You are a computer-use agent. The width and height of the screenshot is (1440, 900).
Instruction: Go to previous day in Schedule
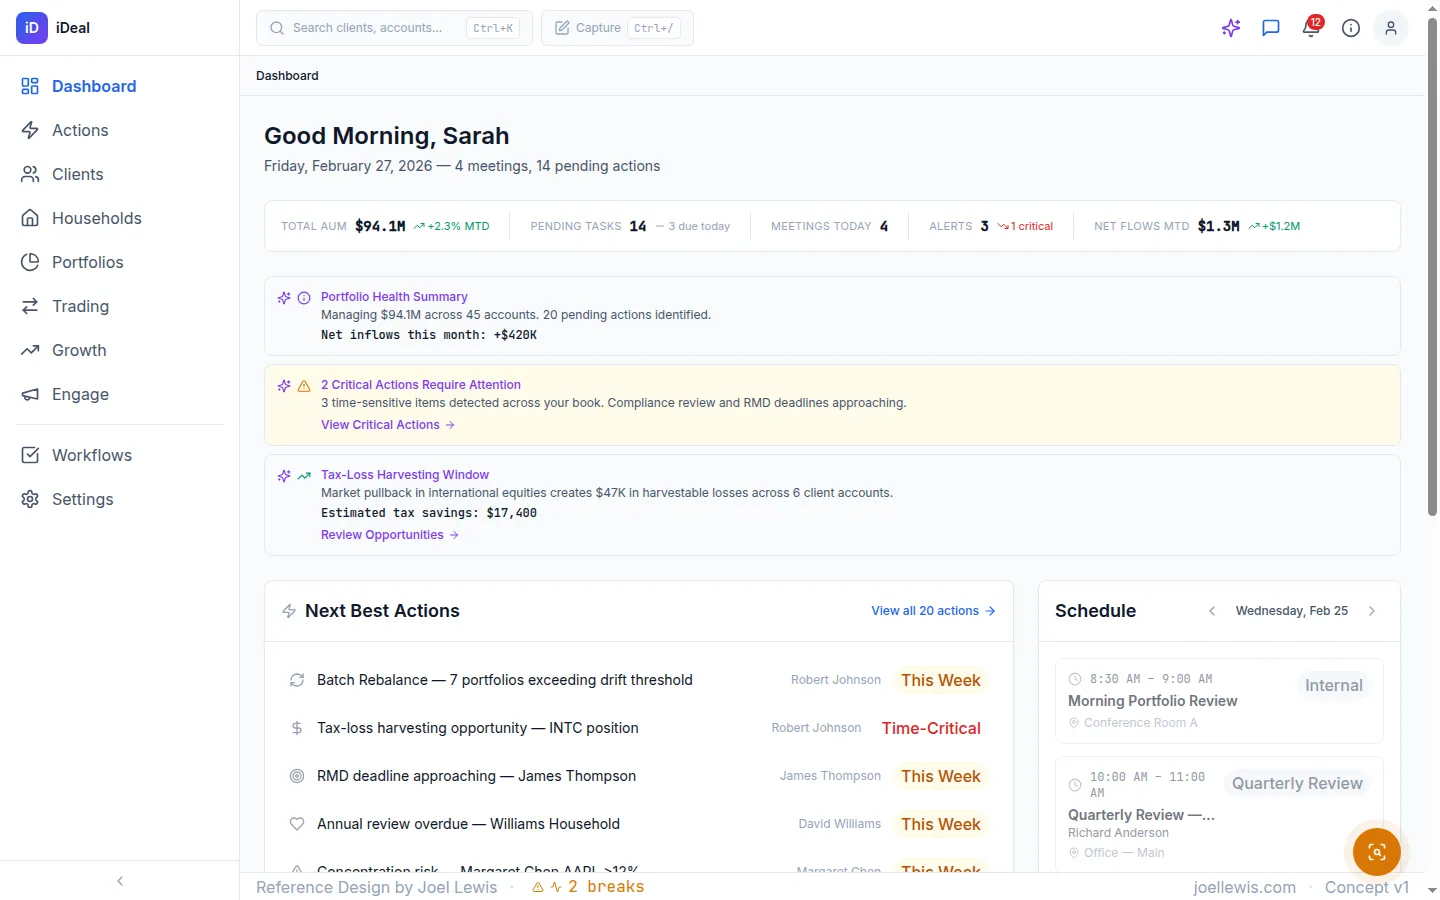(x=1211, y=610)
